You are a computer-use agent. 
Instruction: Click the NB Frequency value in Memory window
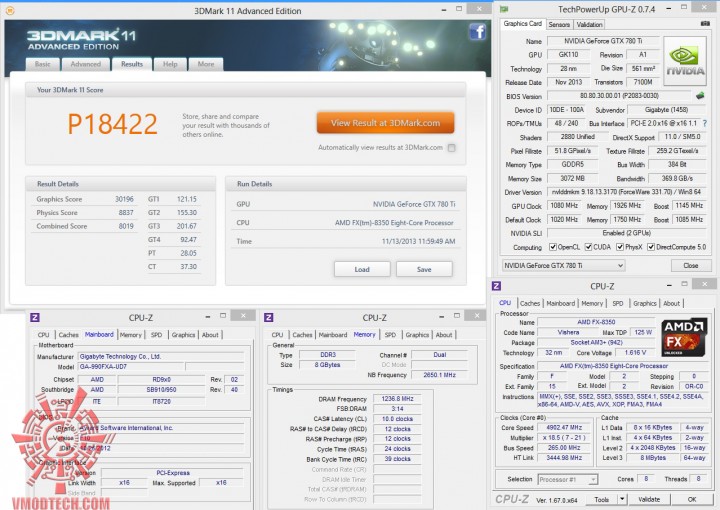(x=439, y=375)
